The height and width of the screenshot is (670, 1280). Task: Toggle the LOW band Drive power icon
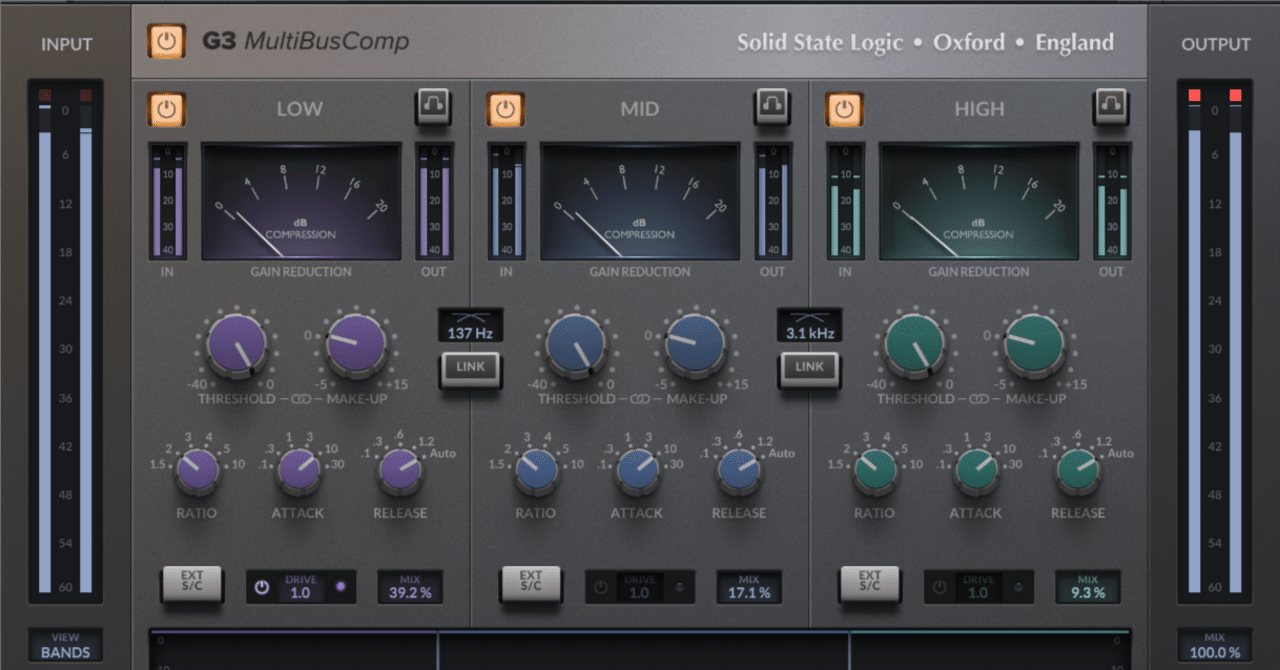click(262, 587)
